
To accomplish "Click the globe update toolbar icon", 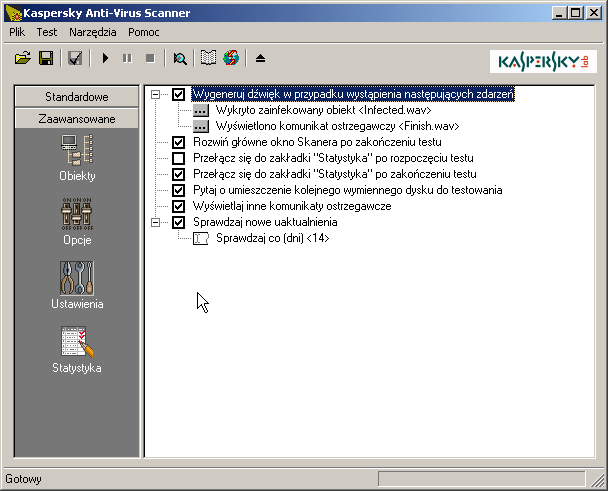I will coord(231,58).
